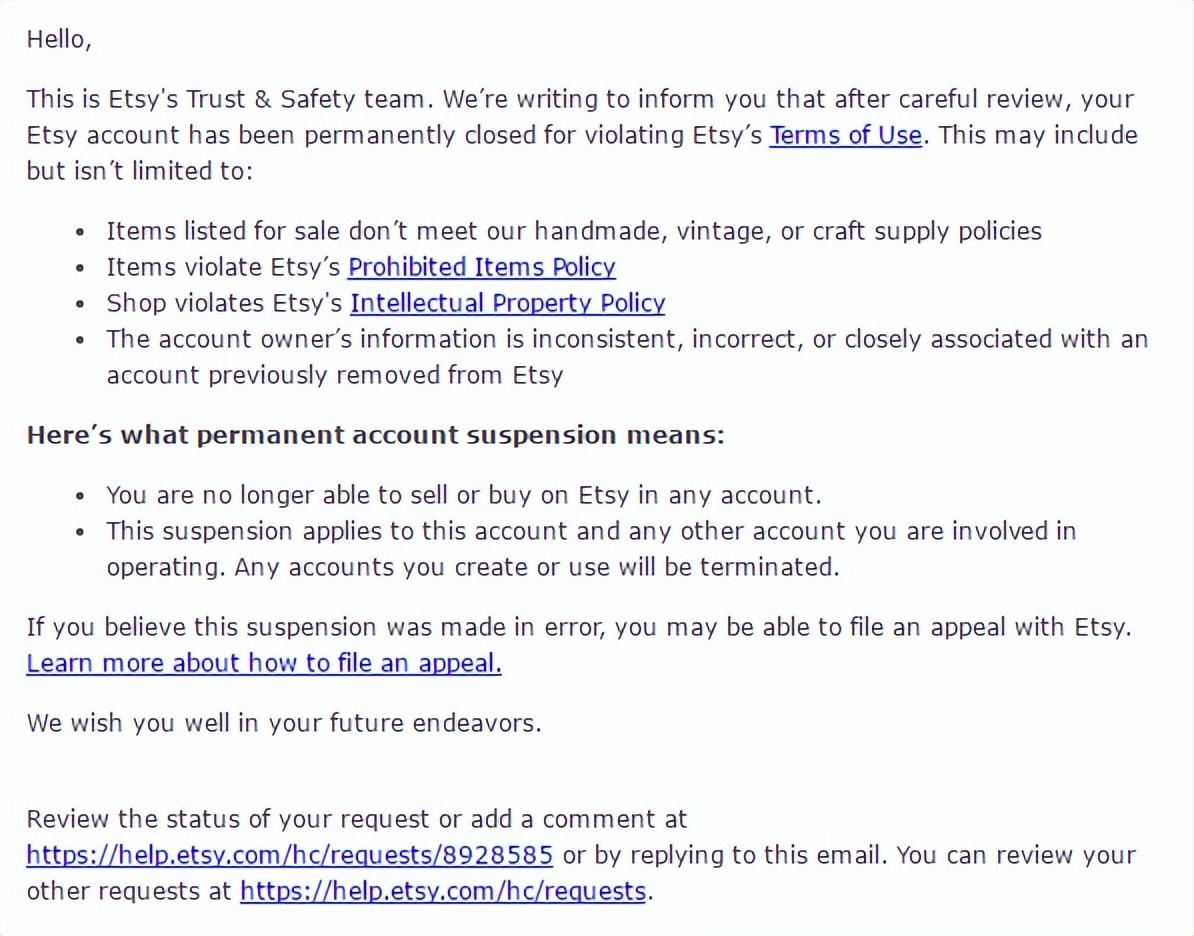Image resolution: width=1194 pixels, height=936 pixels.
Task: Click the 'suspension was made in error' sentence
Action: (578, 627)
